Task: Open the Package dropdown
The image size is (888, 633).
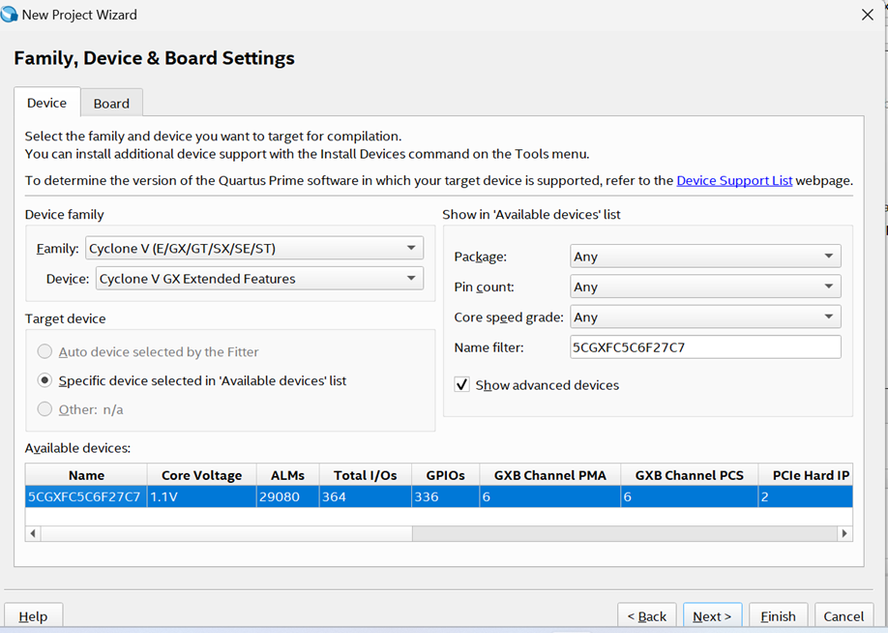Action: point(705,257)
